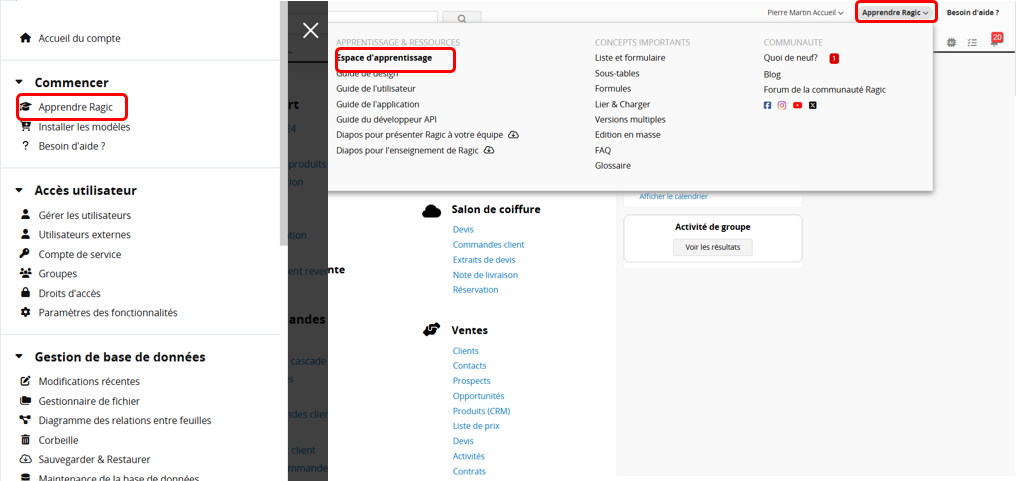Click the X (Twitter) icon
This screenshot has height=481, width=1016.
[x=812, y=105]
